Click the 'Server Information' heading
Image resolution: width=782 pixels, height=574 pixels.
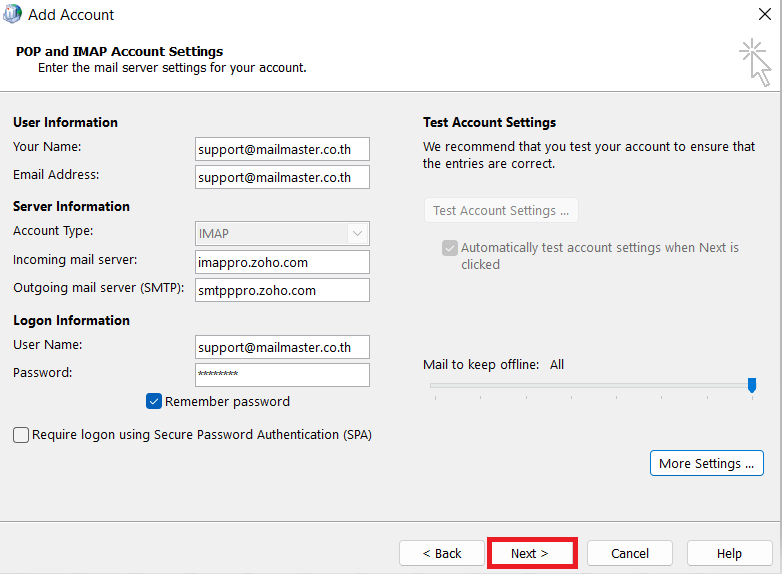coord(71,206)
